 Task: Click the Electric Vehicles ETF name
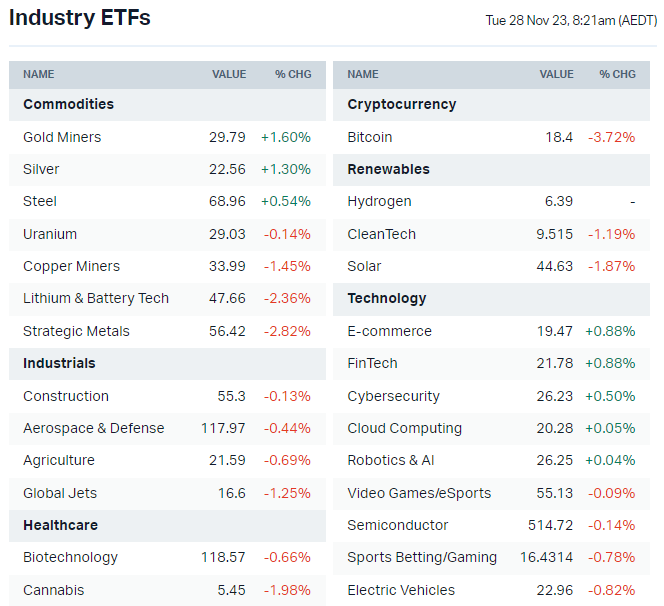tap(401, 590)
